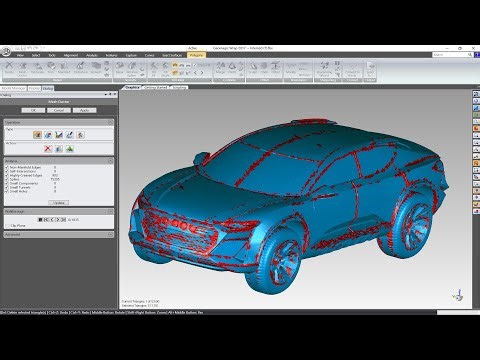Image resolution: width=480 pixels, height=360 pixels.
Task: Click the Shell tool in Offset group
Action: point(264,68)
